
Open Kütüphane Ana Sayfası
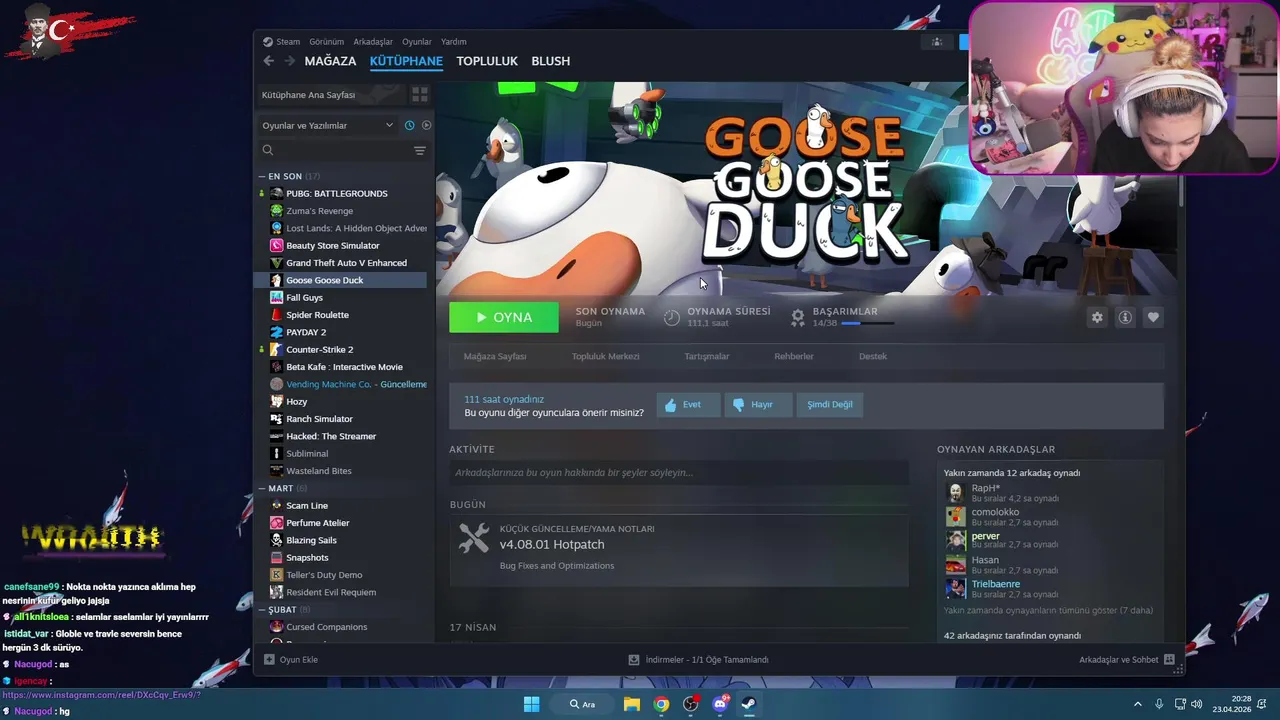[x=332, y=95]
